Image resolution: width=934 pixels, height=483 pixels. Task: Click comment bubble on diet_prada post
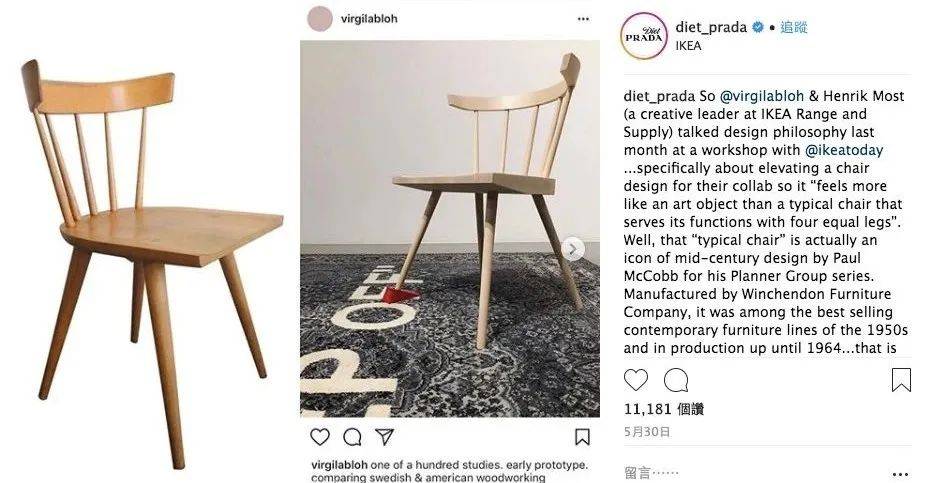(676, 380)
